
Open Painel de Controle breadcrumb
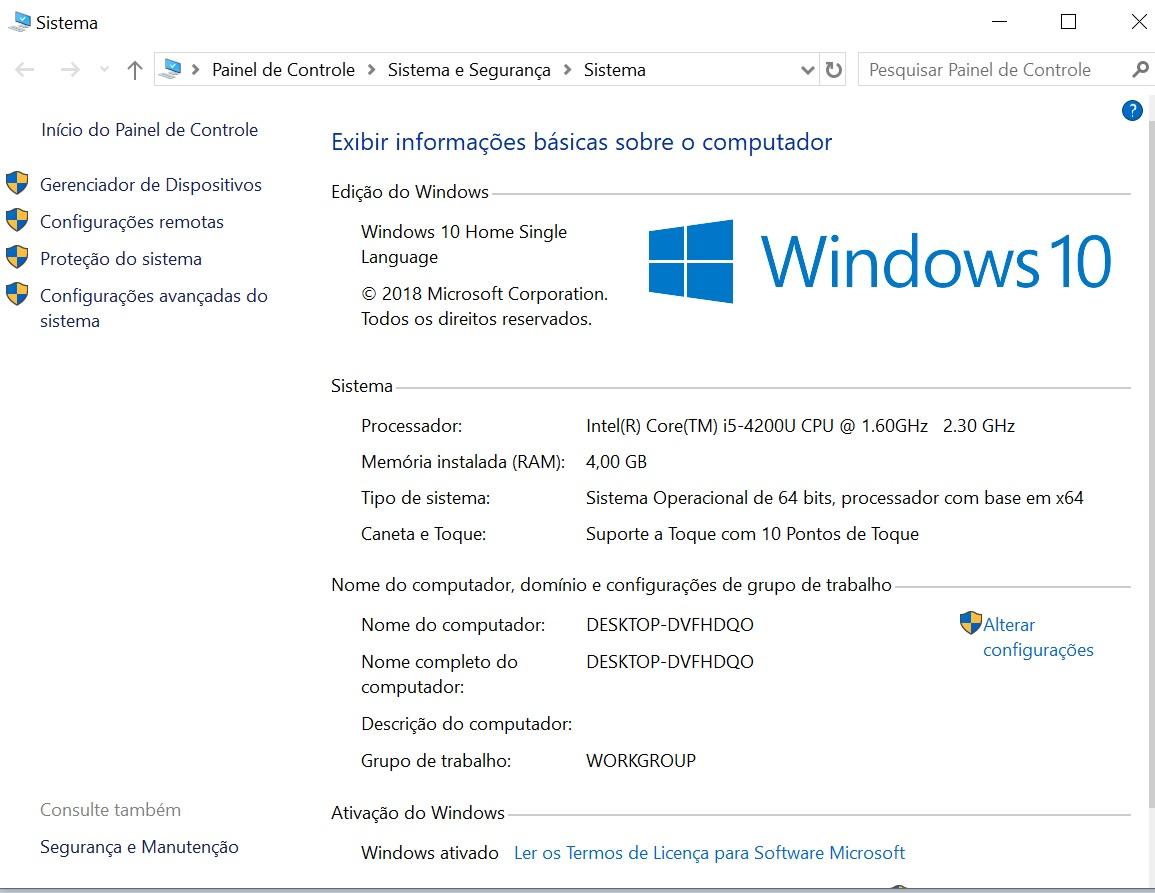[x=284, y=70]
